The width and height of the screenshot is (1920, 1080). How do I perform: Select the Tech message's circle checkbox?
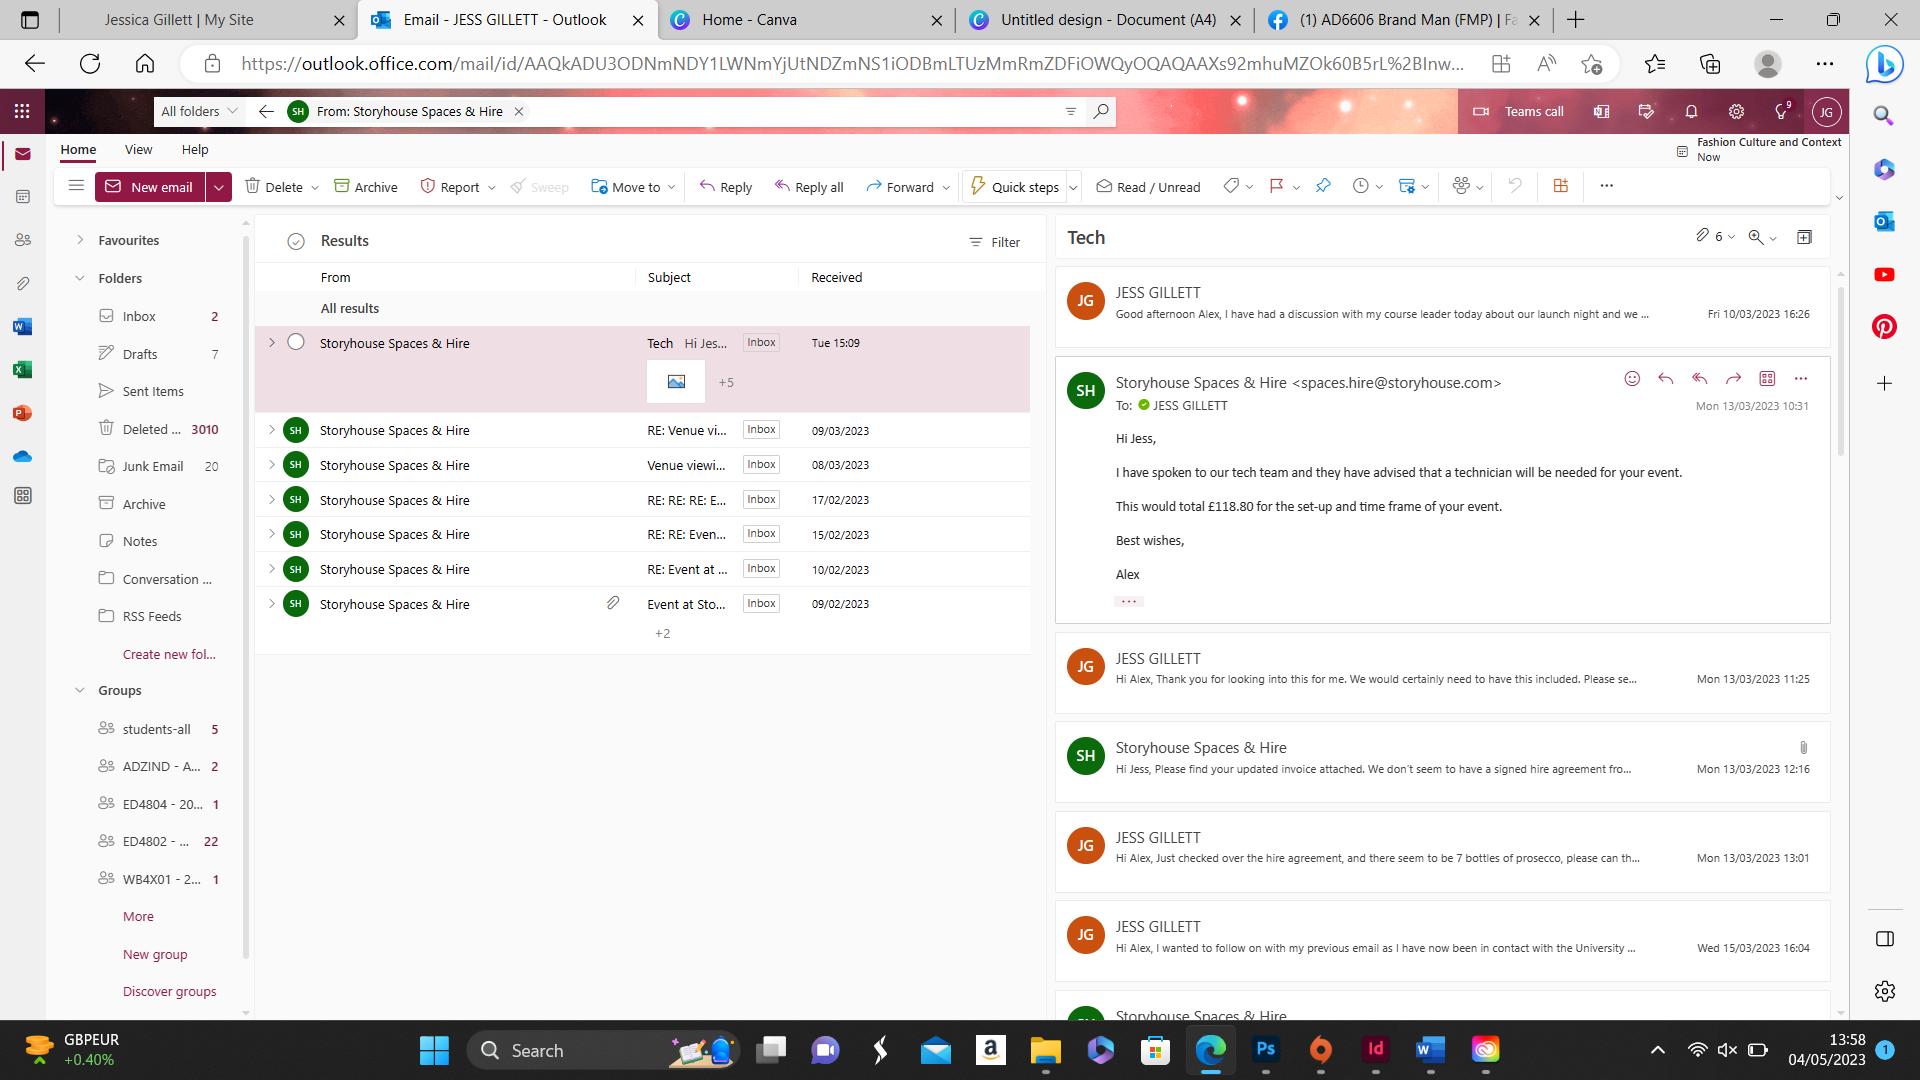tap(295, 342)
